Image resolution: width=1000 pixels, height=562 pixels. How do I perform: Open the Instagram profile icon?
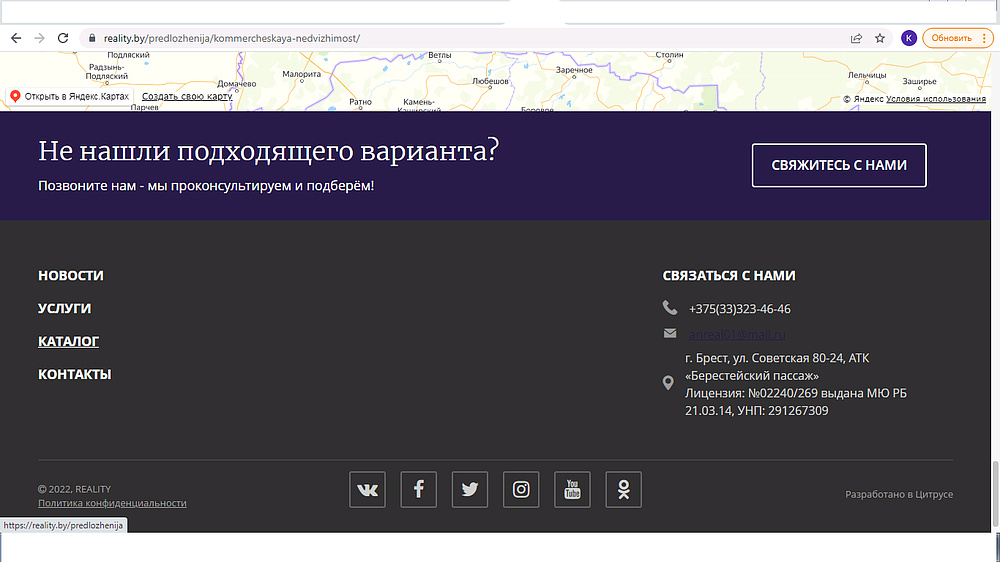521,490
